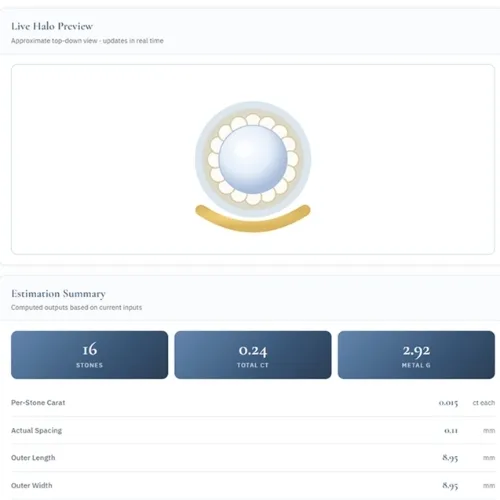Select the Per-Stone Carat row label

coord(38,403)
